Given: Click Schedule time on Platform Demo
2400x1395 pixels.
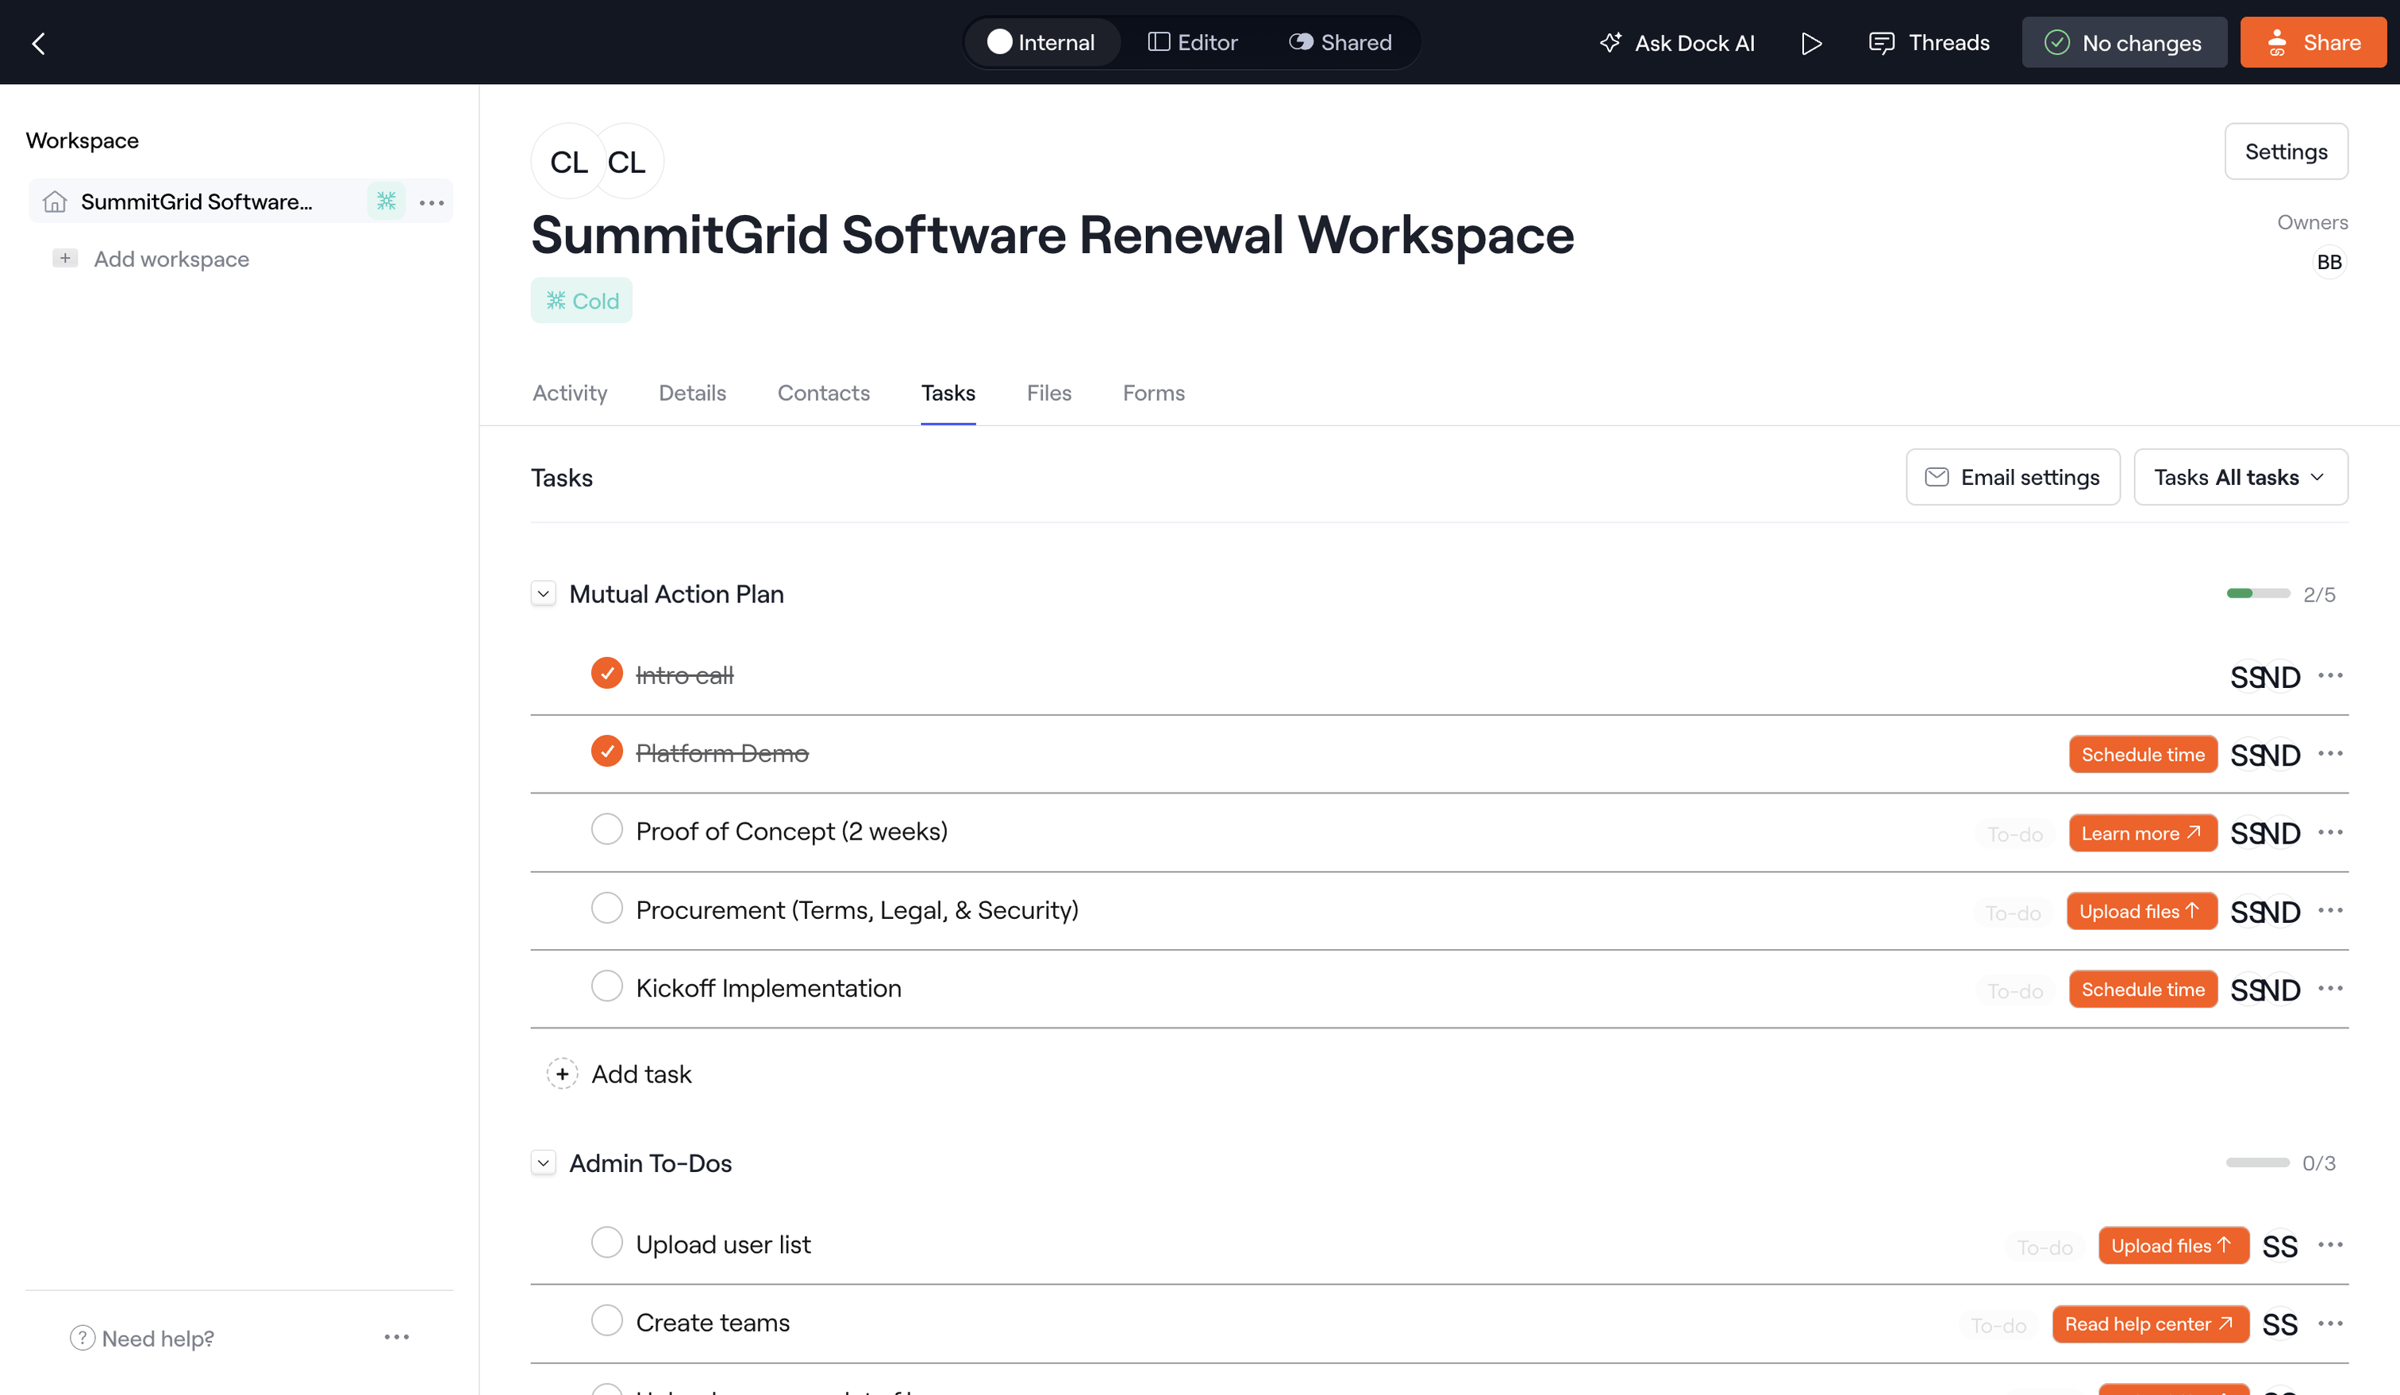Looking at the screenshot, I should (x=2143, y=754).
